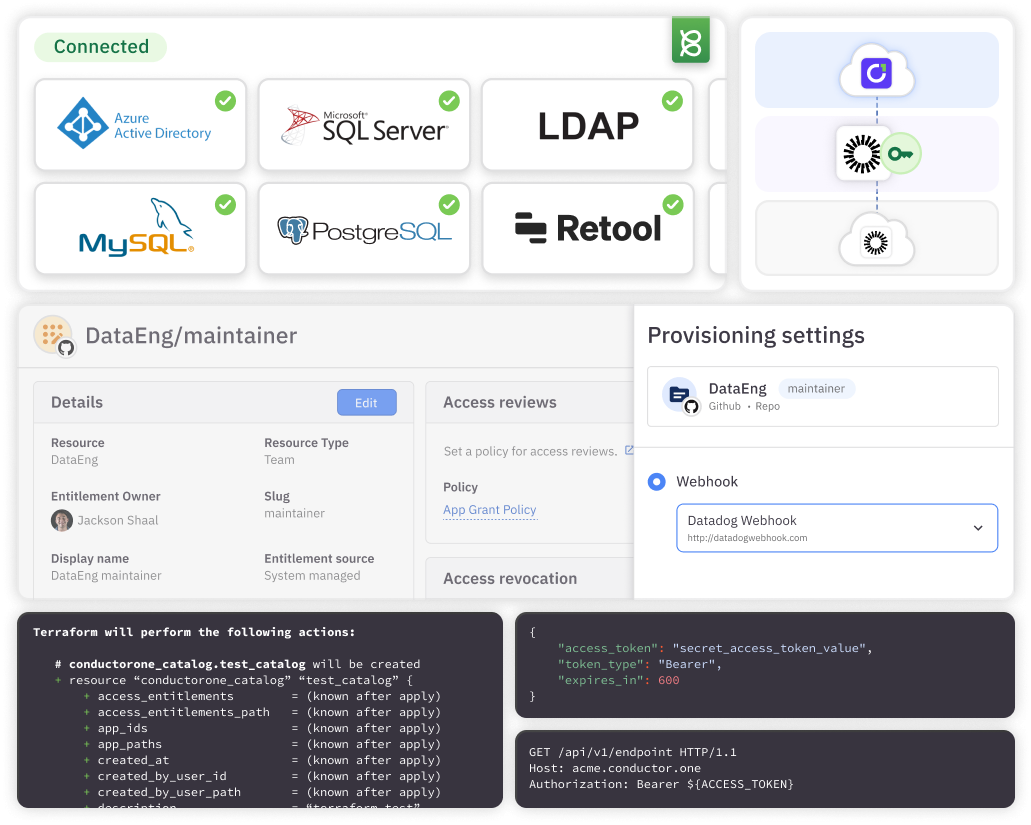1031x825 pixels.
Task: Click the external link icon beside access reviews
Action: click(x=629, y=451)
